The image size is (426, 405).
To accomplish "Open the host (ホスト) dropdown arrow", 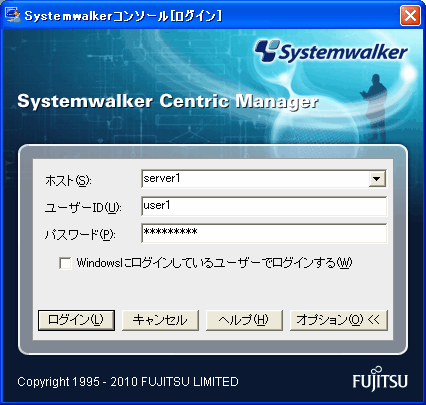I will pyautogui.click(x=377, y=179).
